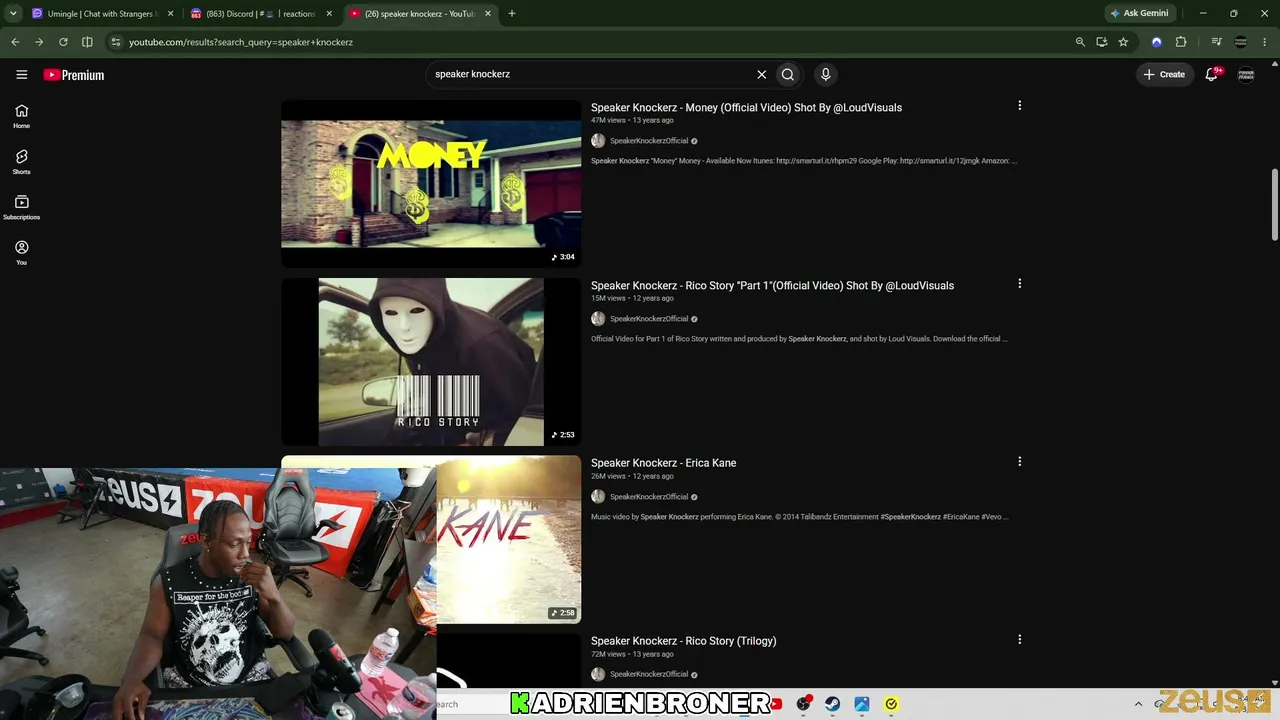Open the Extensions puzzle menu
The height and width of the screenshot is (720, 1280).
1181,42
